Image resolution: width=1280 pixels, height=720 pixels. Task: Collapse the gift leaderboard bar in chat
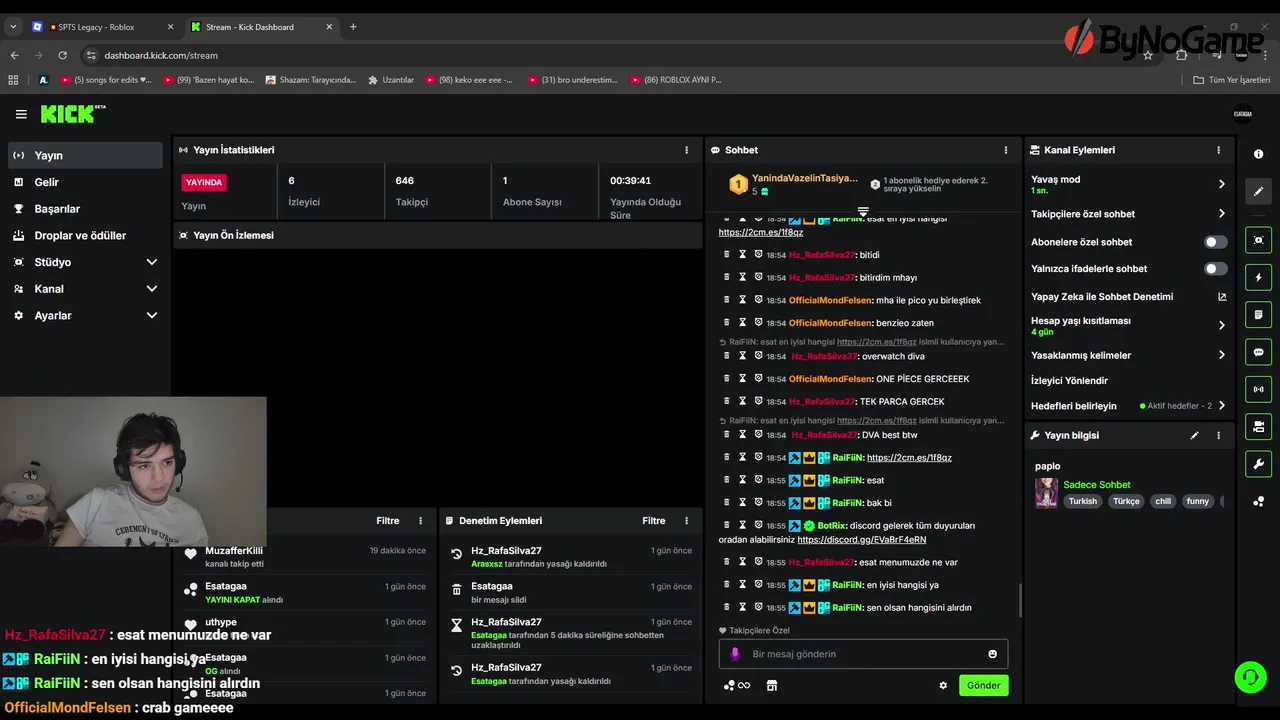pyautogui.click(x=863, y=212)
